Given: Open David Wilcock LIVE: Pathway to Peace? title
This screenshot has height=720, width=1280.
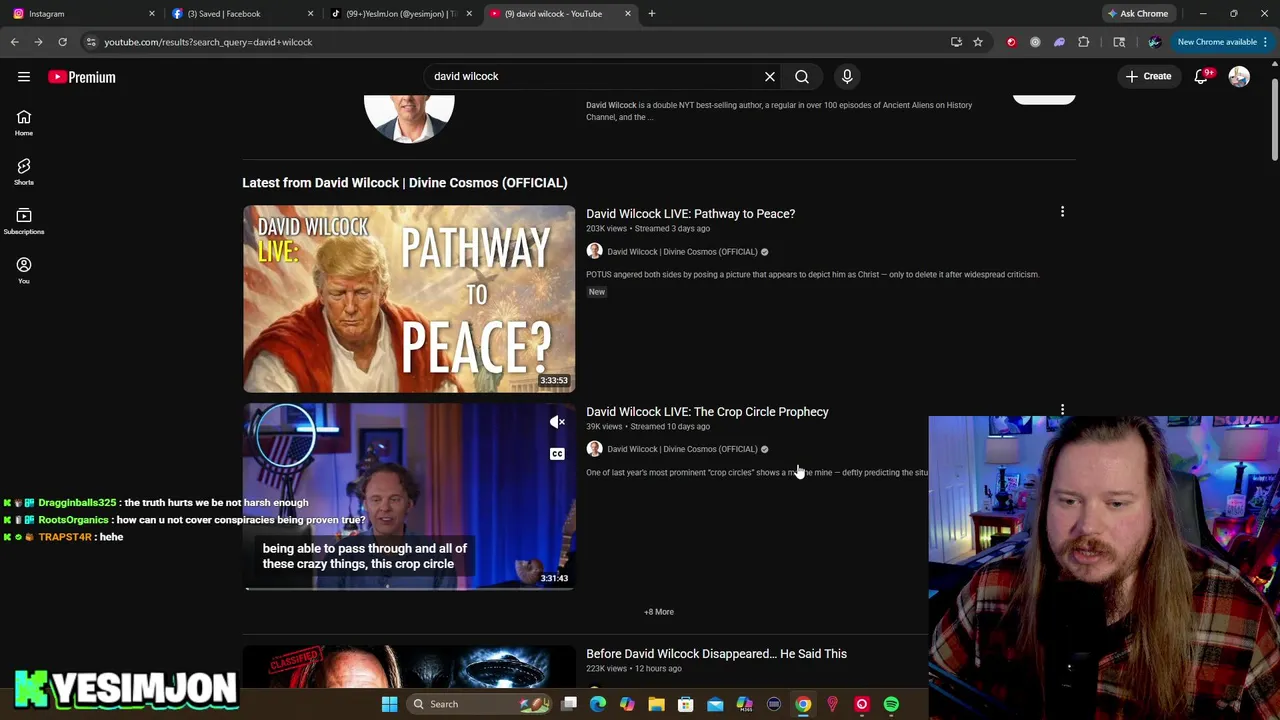Looking at the screenshot, I should (690, 213).
